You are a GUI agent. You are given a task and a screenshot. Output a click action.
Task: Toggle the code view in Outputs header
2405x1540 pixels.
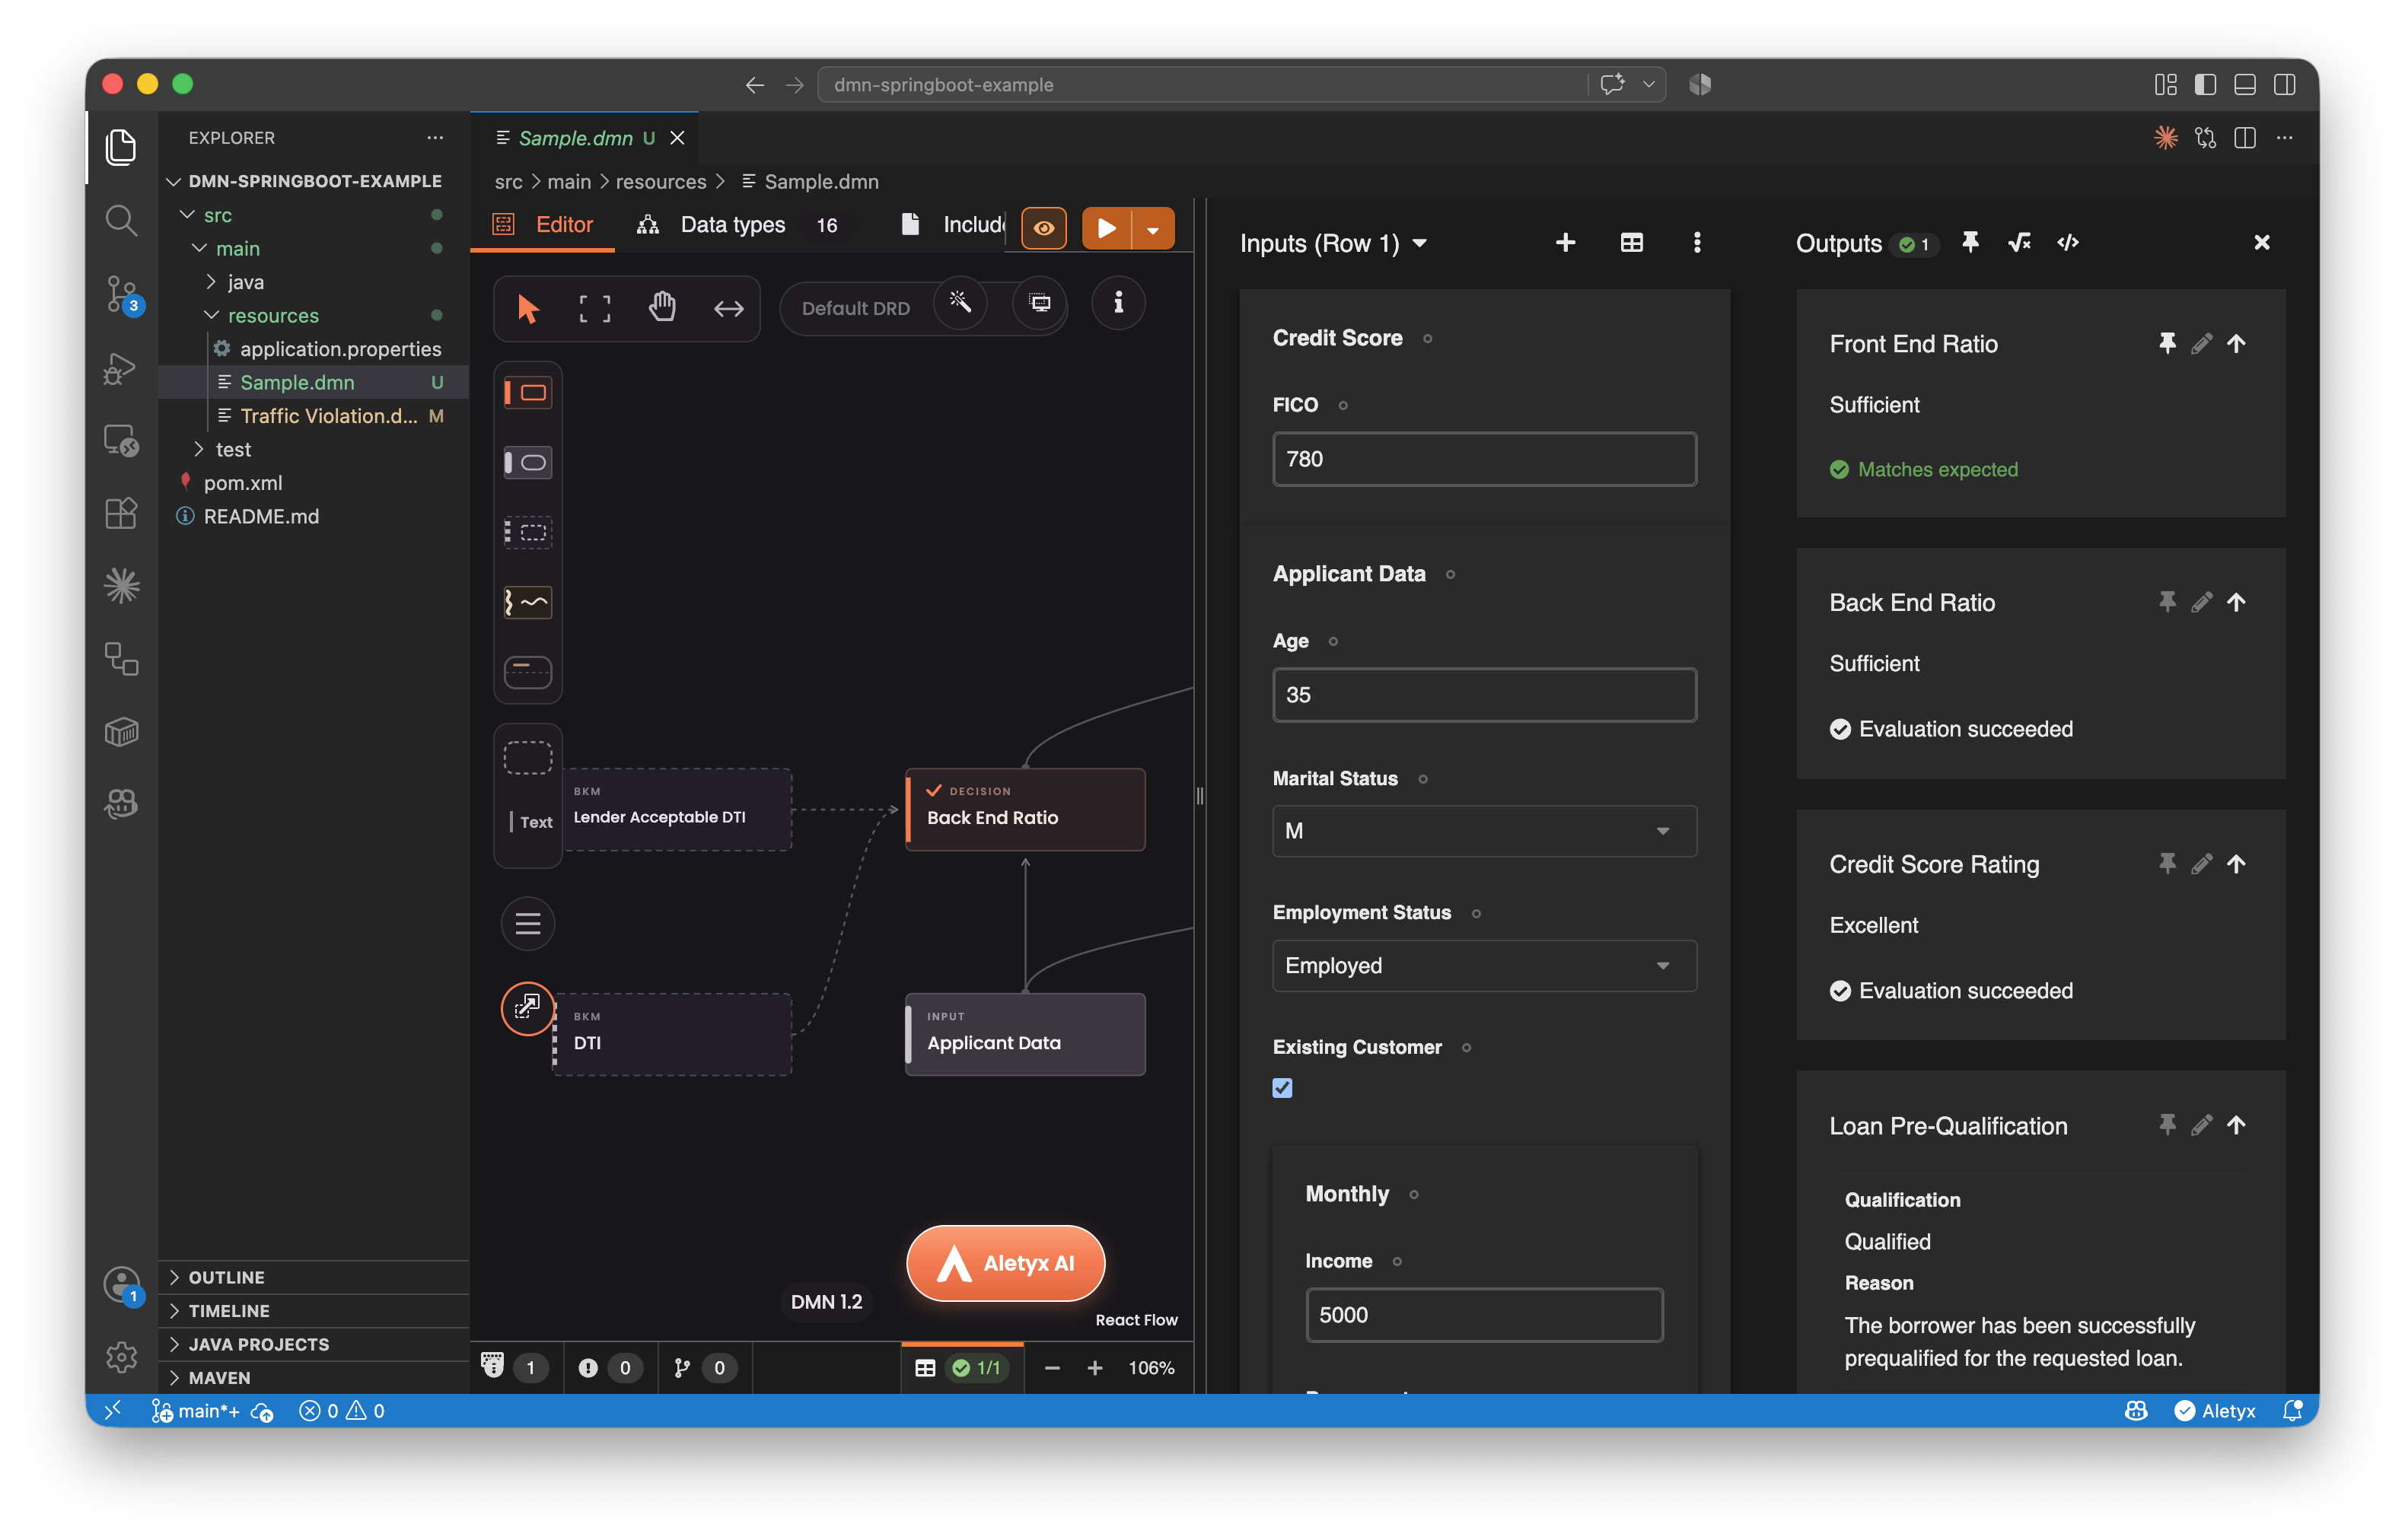pos(2068,242)
